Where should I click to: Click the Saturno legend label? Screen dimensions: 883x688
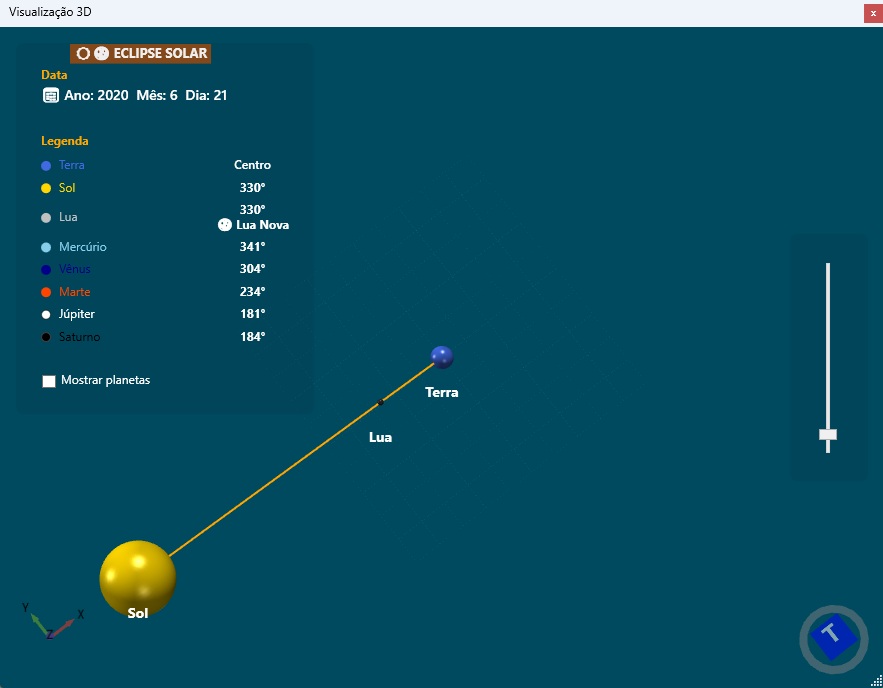(x=79, y=337)
